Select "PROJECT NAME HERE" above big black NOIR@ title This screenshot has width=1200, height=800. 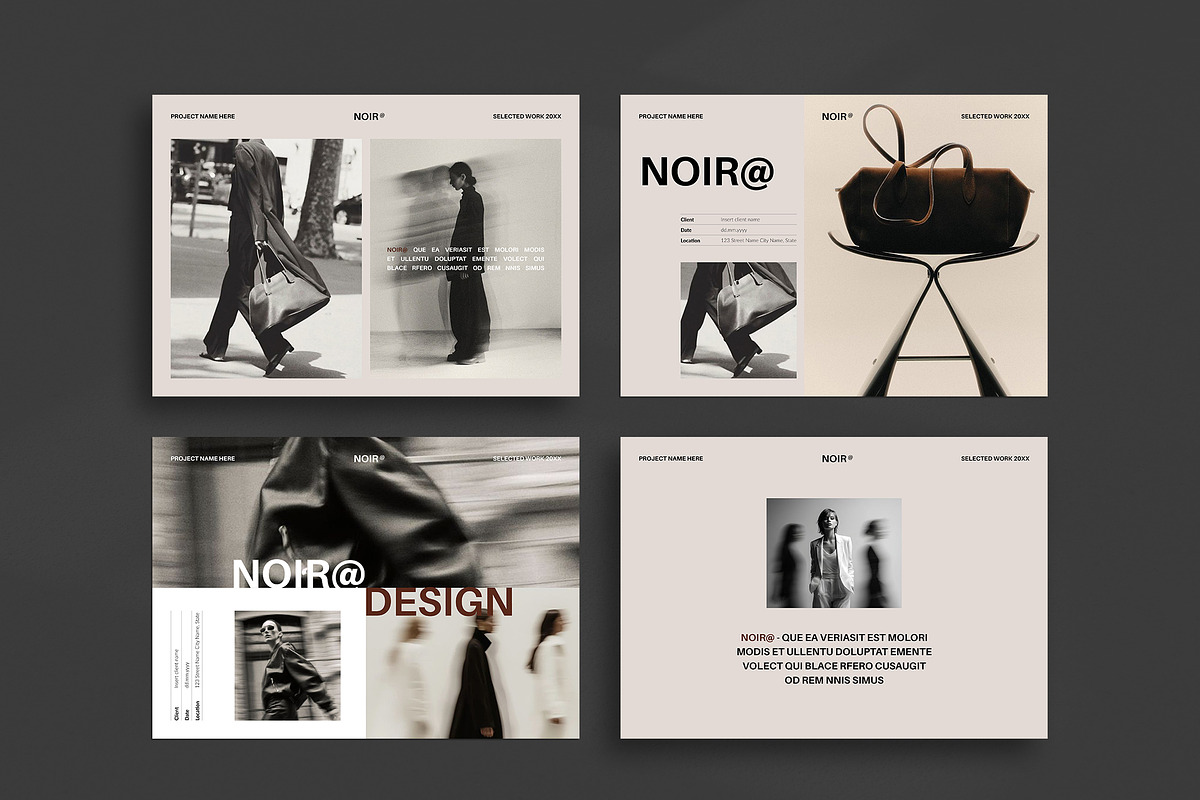tap(671, 117)
